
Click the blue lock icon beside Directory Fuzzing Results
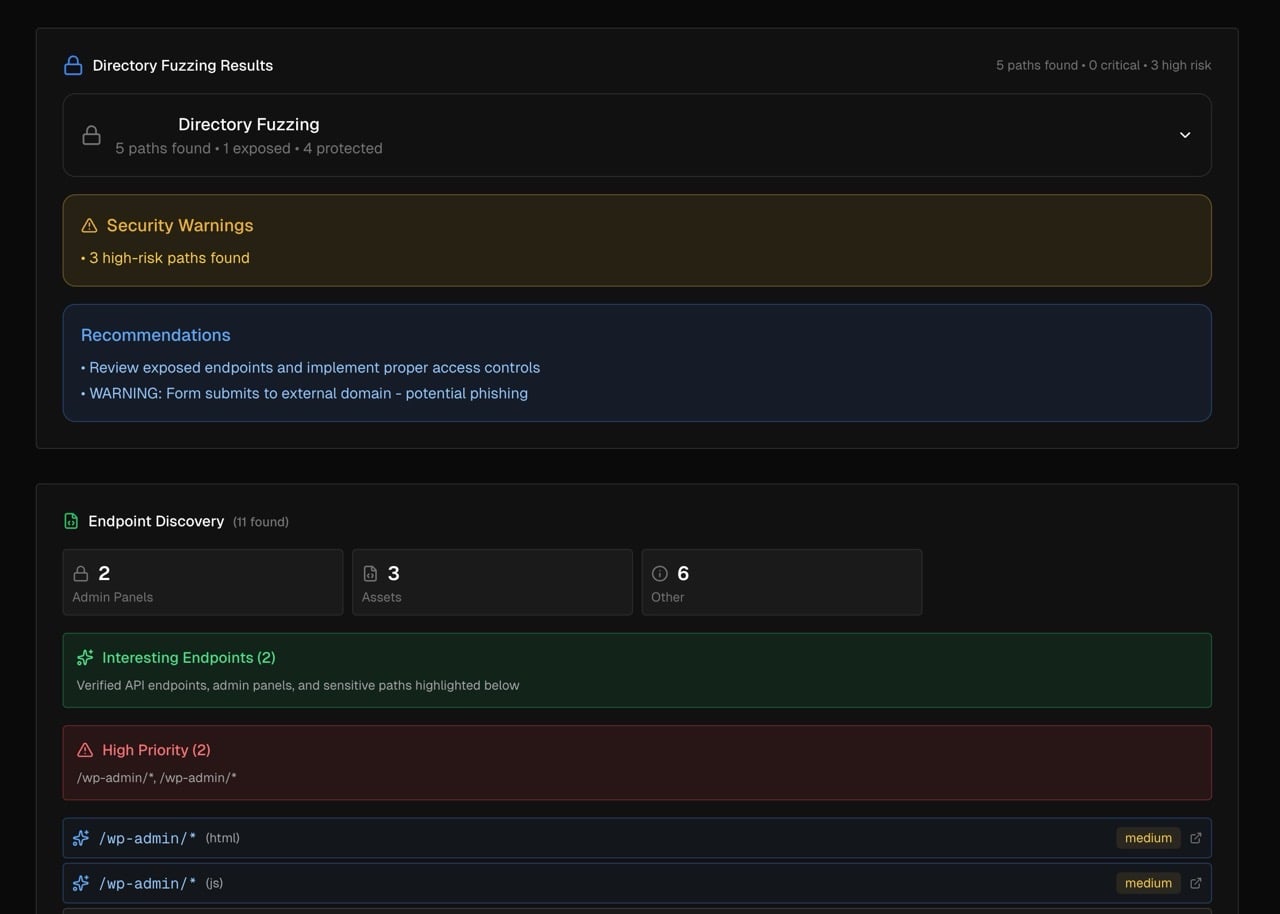click(73, 66)
